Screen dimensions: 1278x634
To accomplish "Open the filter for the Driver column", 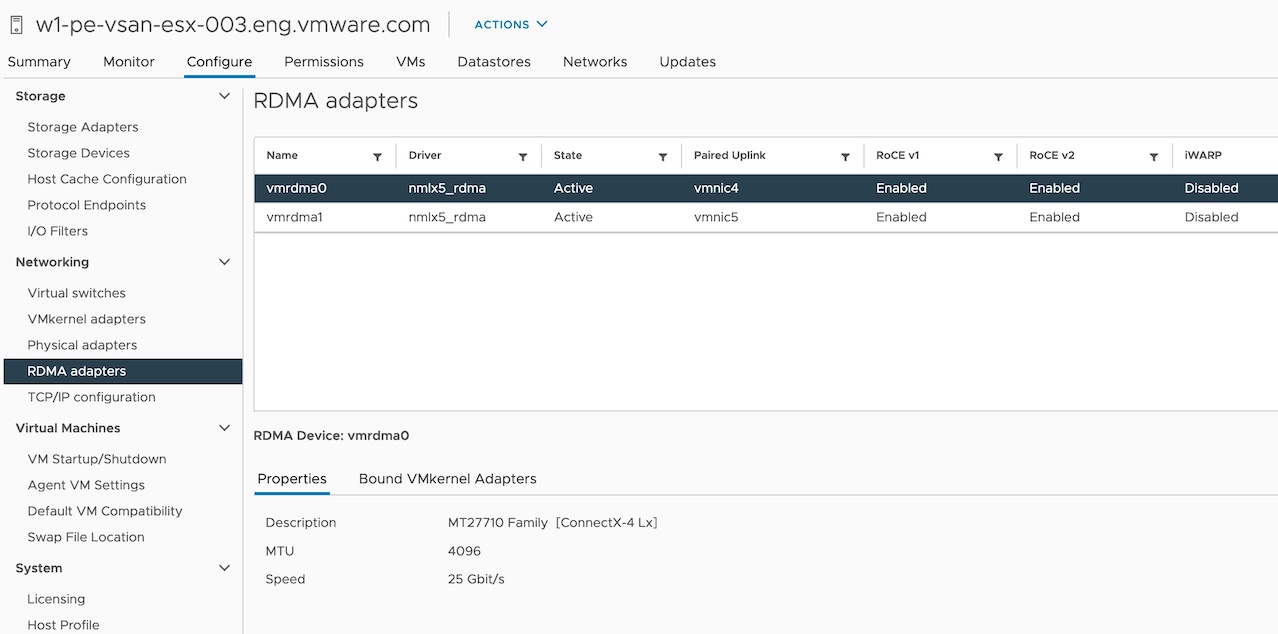I will [523, 156].
